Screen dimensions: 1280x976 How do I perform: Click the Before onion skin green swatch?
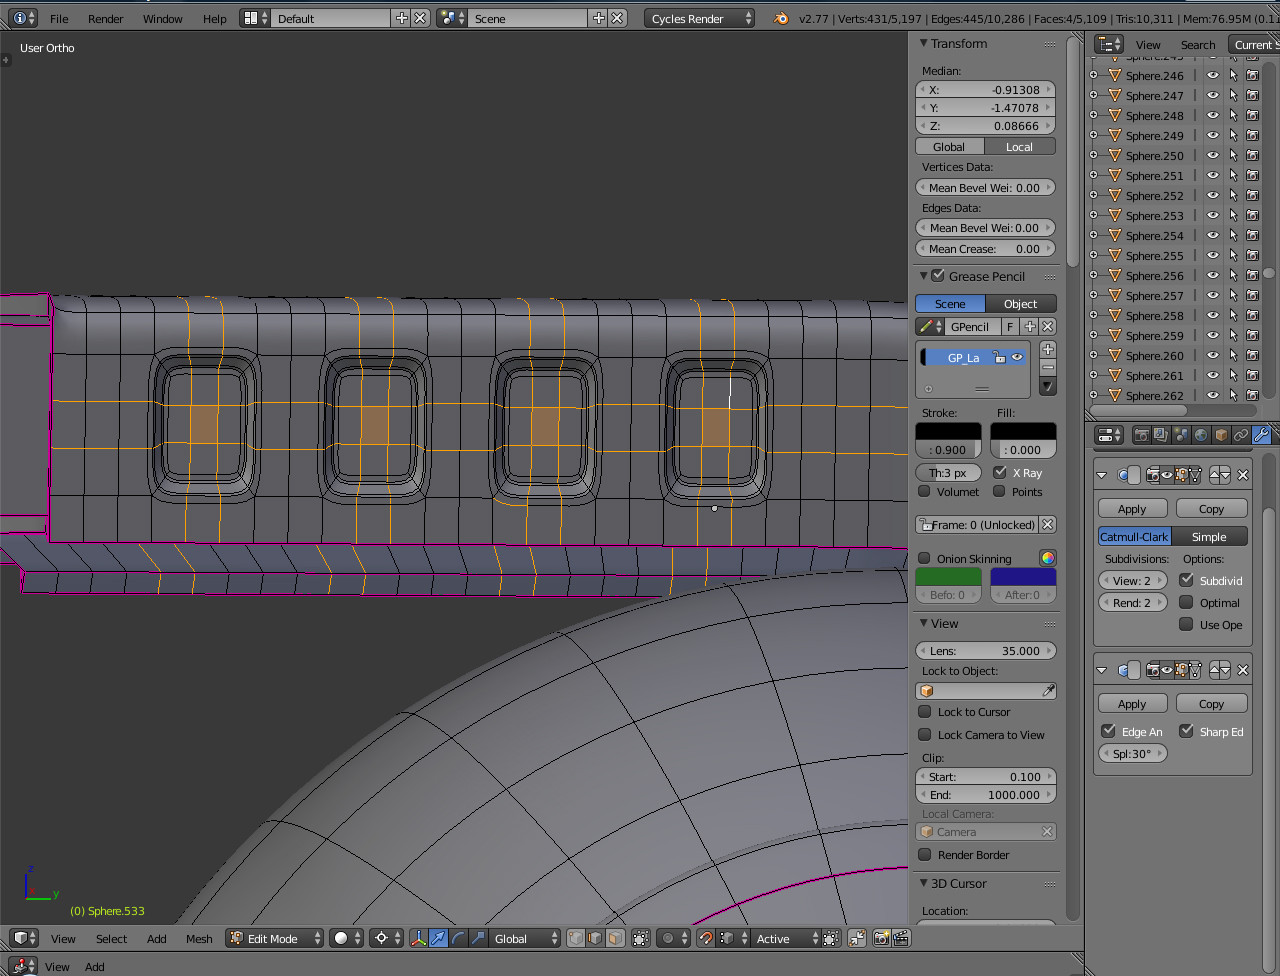tap(948, 576)
